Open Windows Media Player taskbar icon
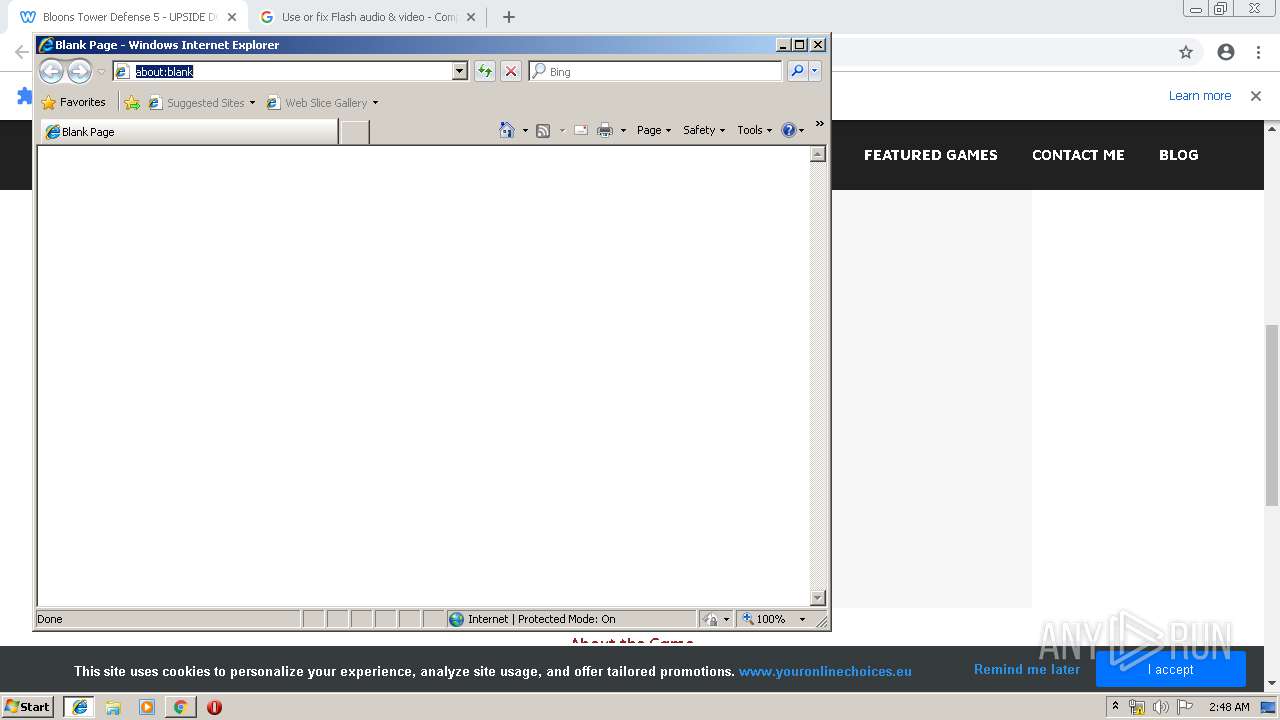 [147, 707]
